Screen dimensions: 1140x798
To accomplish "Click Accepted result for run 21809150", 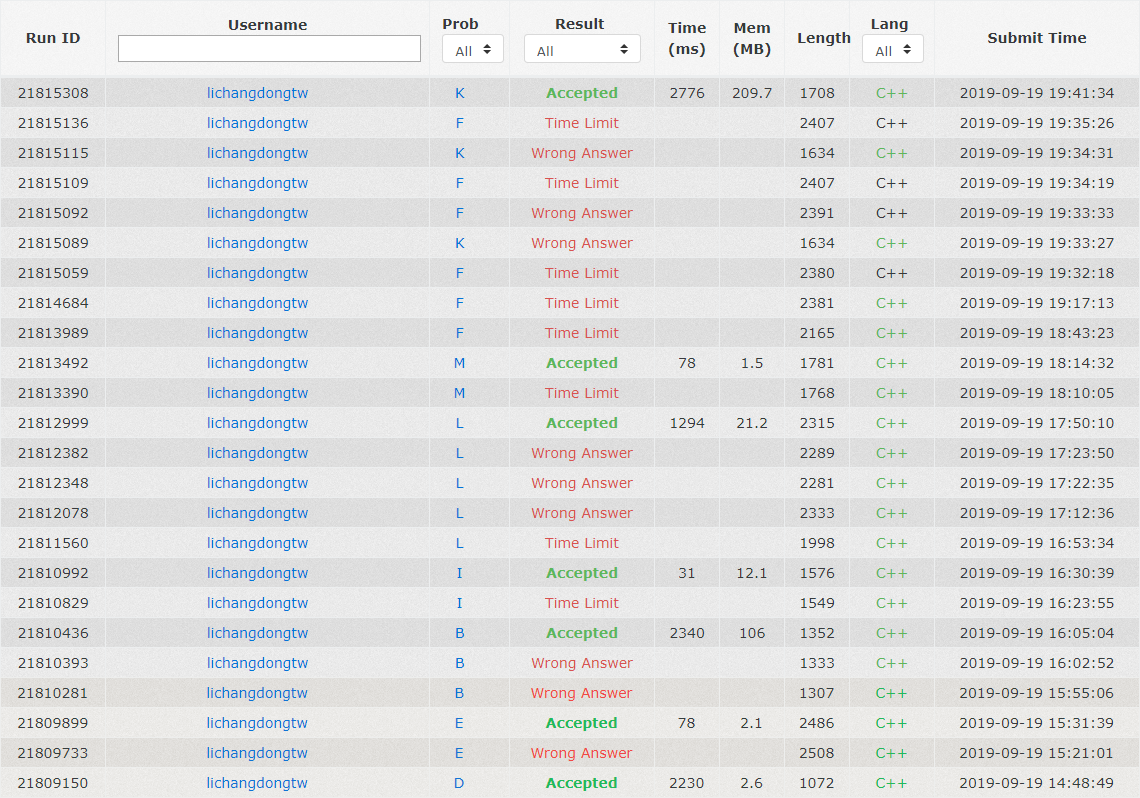I will point(582,783).
